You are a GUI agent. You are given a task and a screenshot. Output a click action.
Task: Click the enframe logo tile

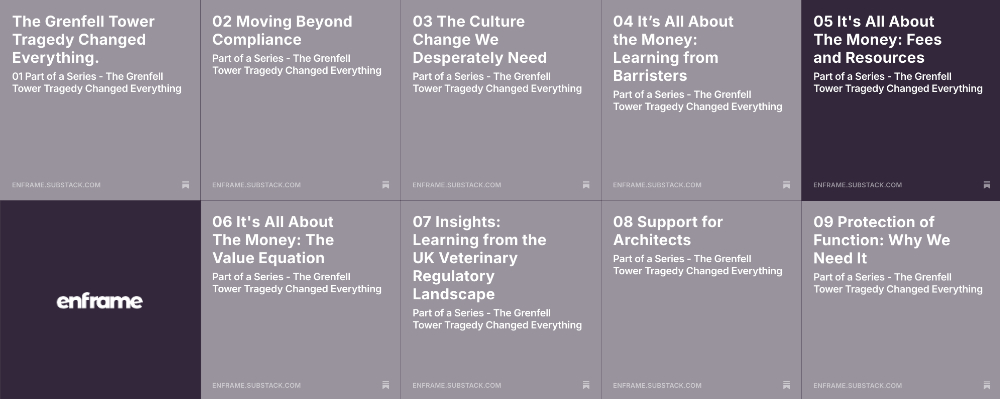tap(100, 300)
